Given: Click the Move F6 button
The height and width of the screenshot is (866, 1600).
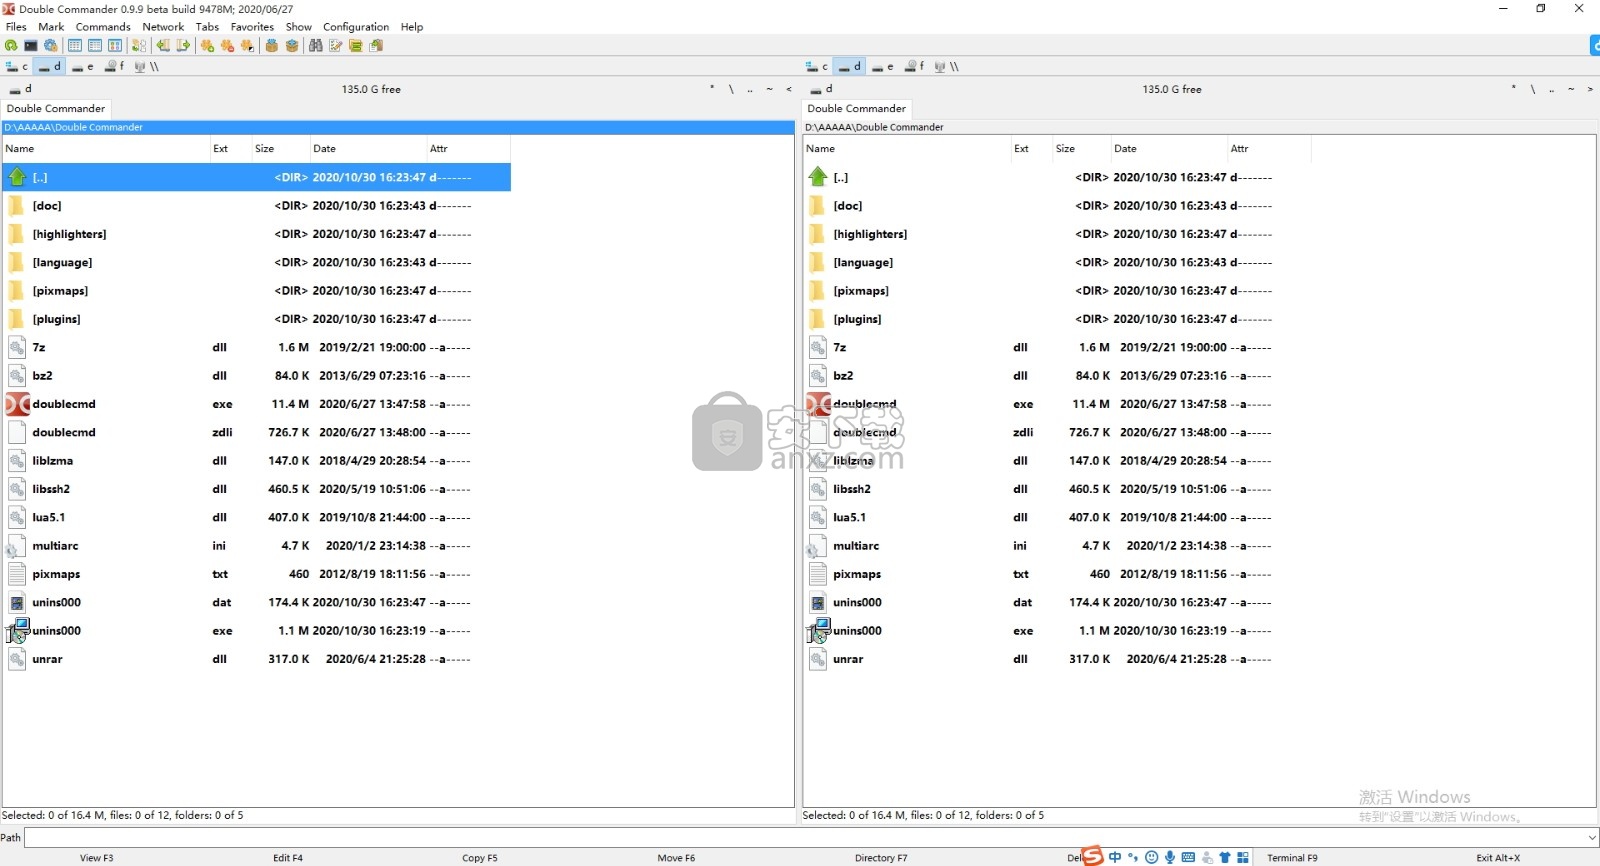Looking at the screenshot, I should tap(676, 858).
